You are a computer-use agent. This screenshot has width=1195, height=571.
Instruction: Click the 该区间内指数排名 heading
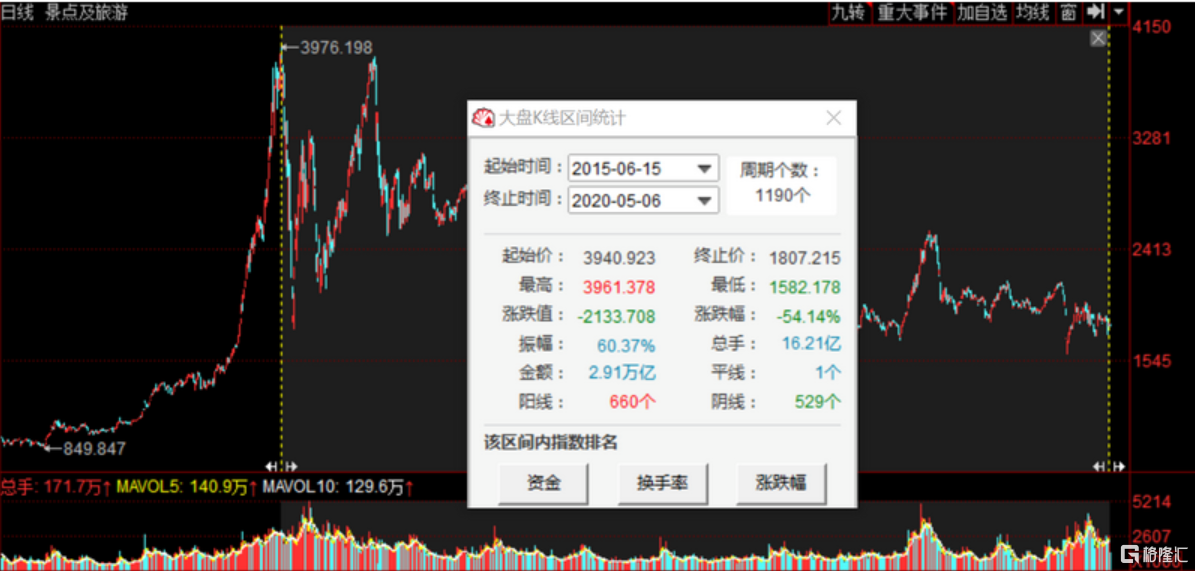tap(551, 443)
